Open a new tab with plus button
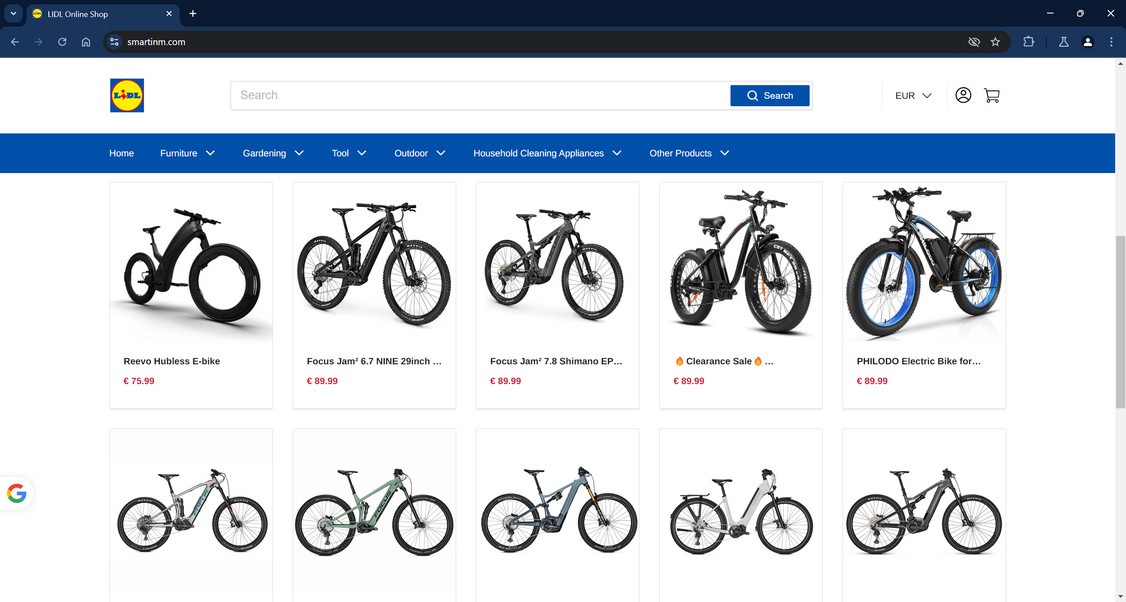Image resolution: width=1126 pixels, height=602 pixels. coord(192,14)
